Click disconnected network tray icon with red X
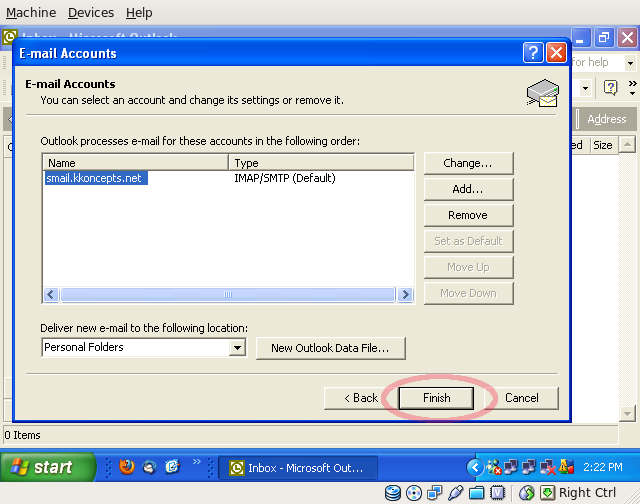 tap(548, 467)
